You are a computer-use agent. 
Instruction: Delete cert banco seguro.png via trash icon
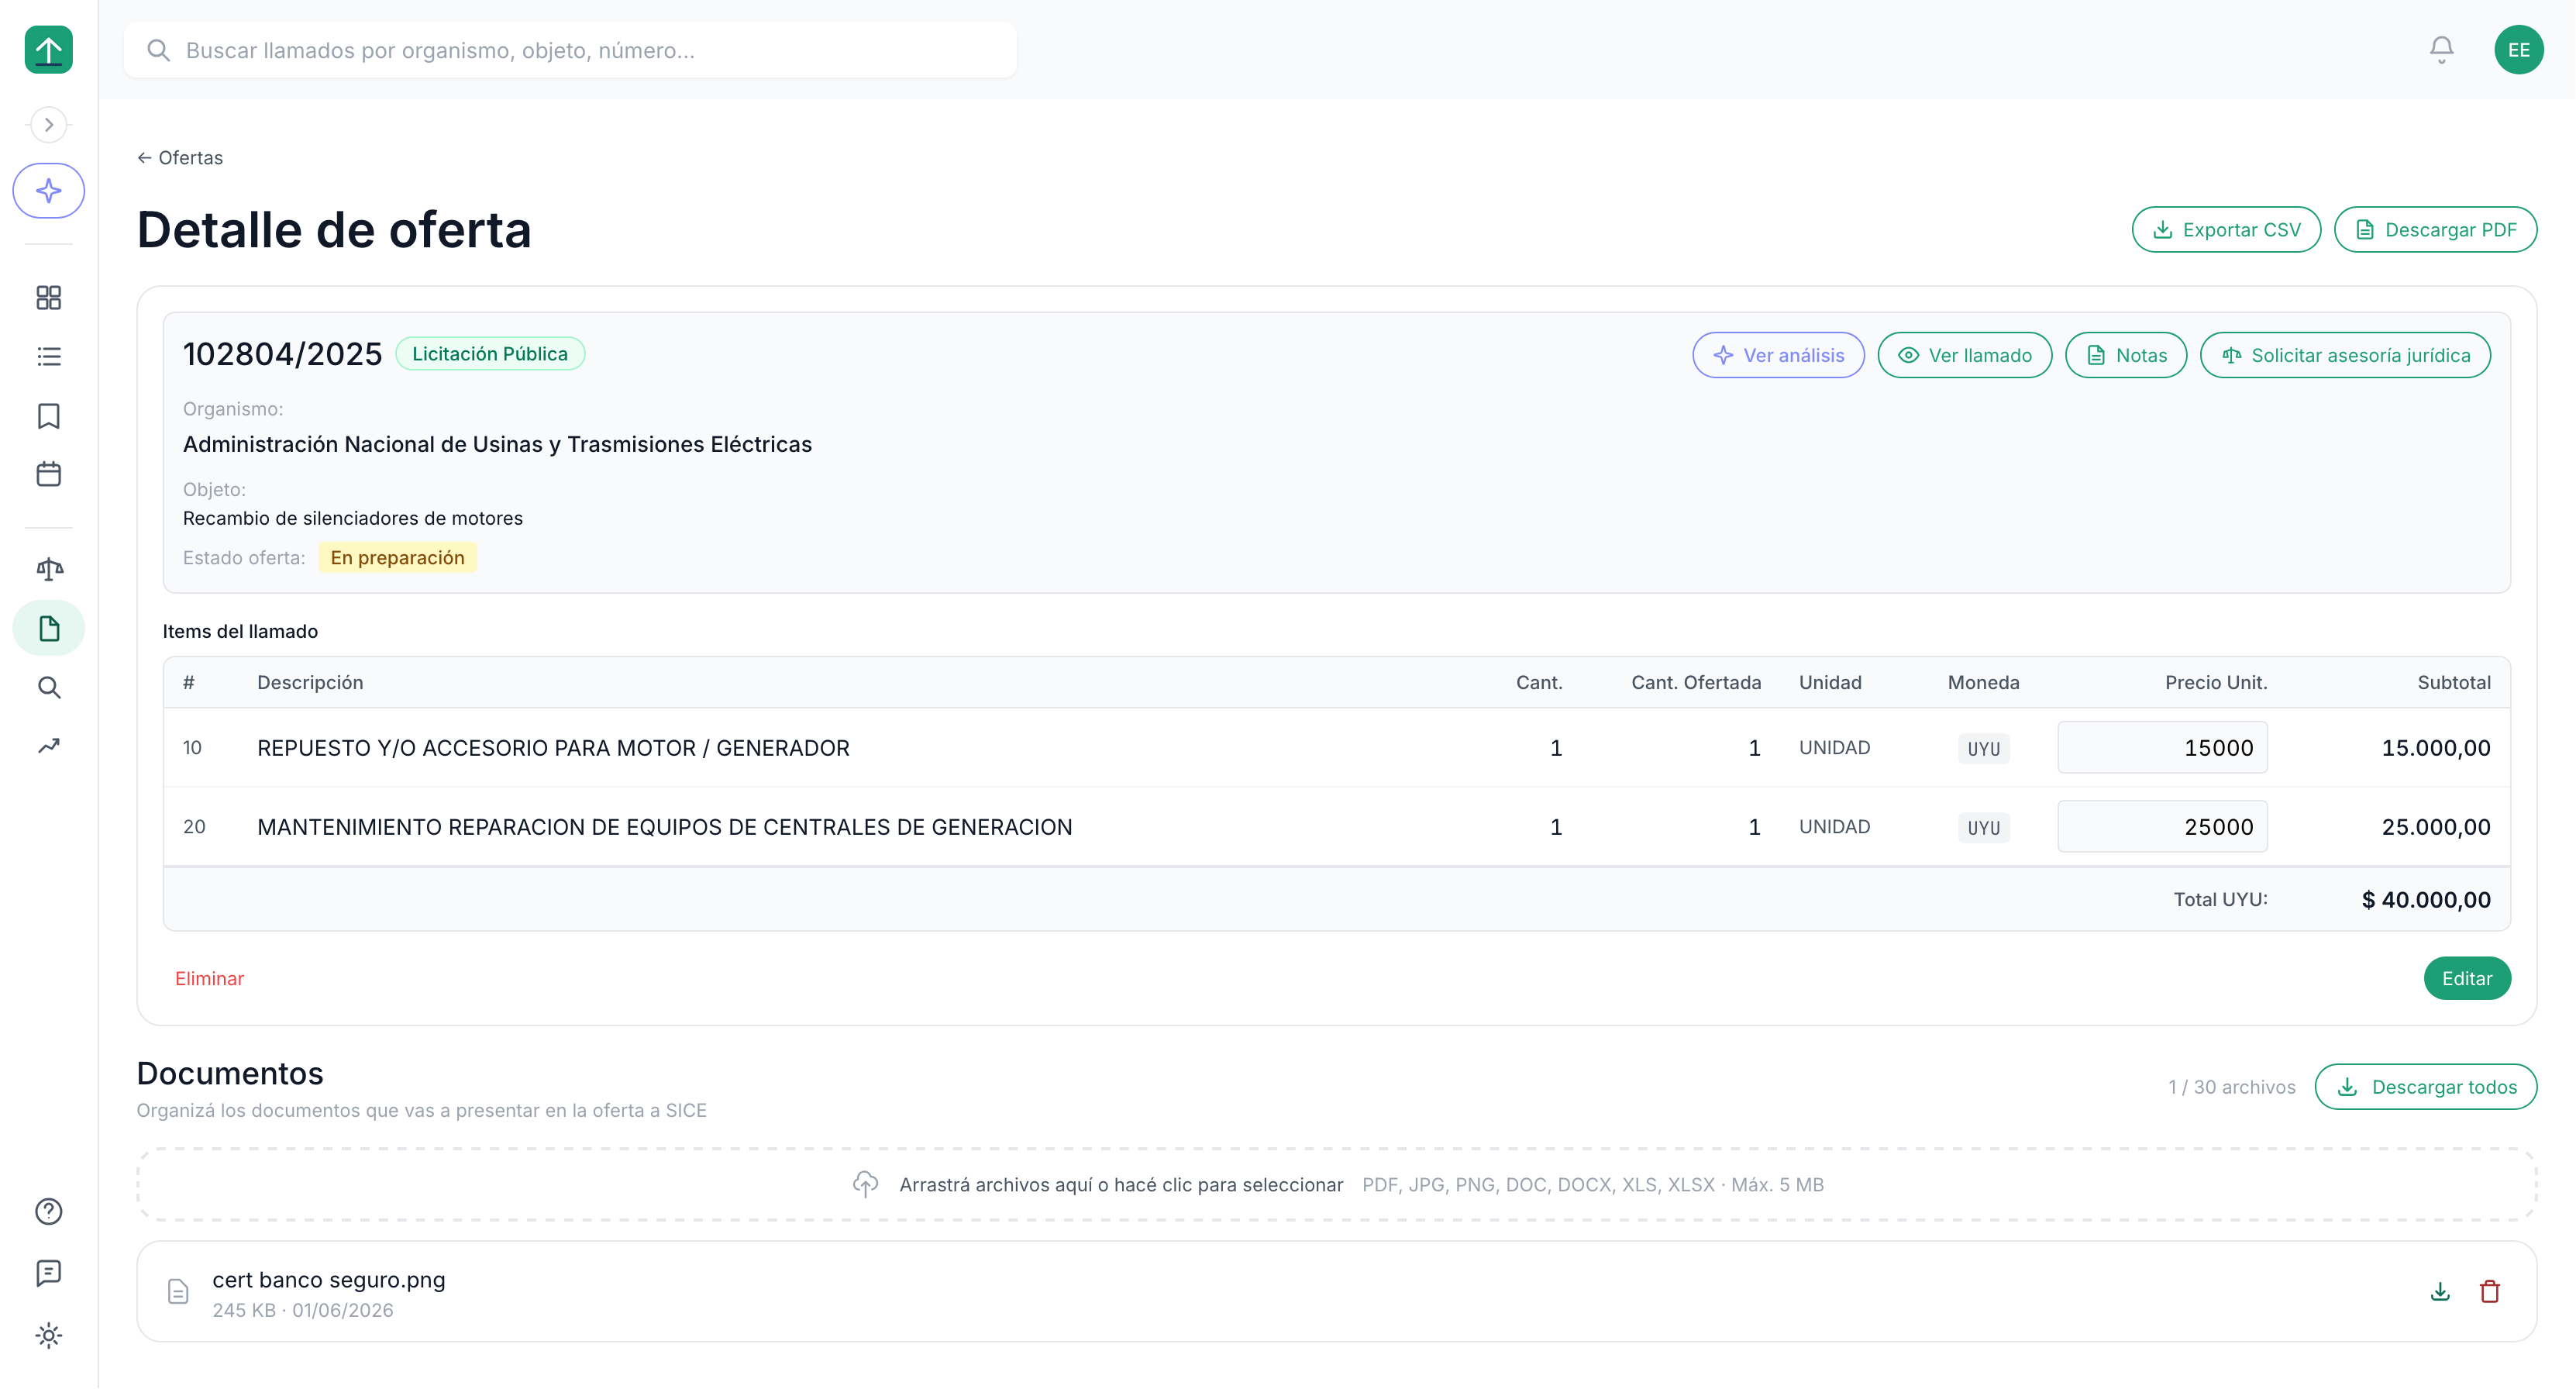[2489, 1291]
